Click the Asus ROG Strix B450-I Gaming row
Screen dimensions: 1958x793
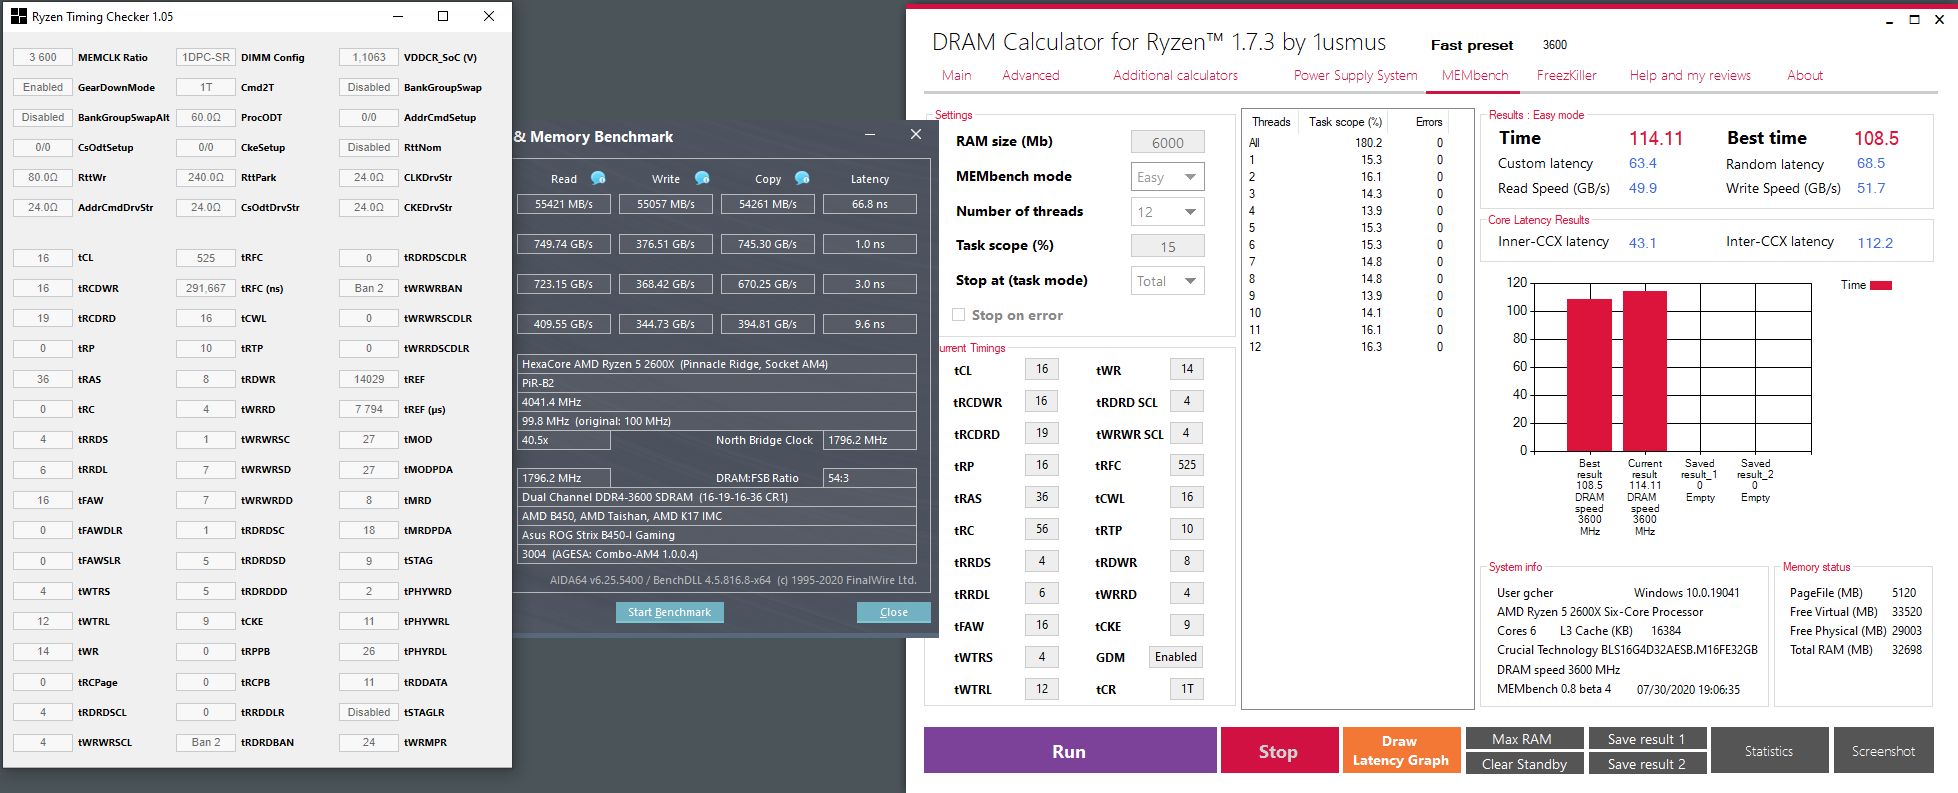pyautogui.click(x=717, y=535)
